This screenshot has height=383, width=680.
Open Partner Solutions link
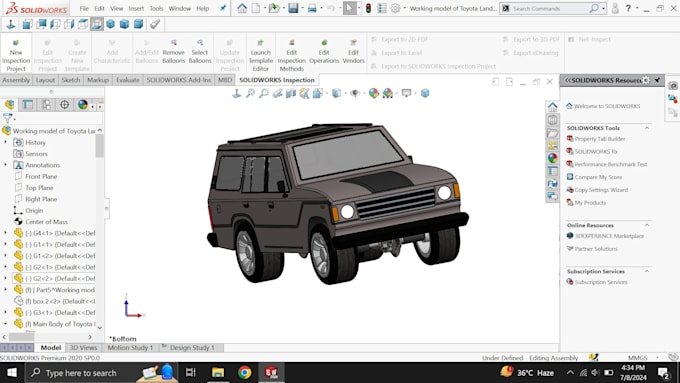coord(596,249)
